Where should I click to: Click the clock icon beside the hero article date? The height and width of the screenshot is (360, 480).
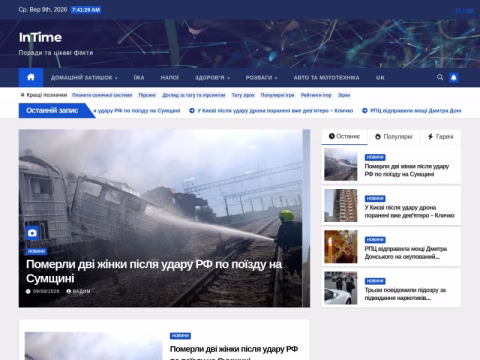(28, 291)
